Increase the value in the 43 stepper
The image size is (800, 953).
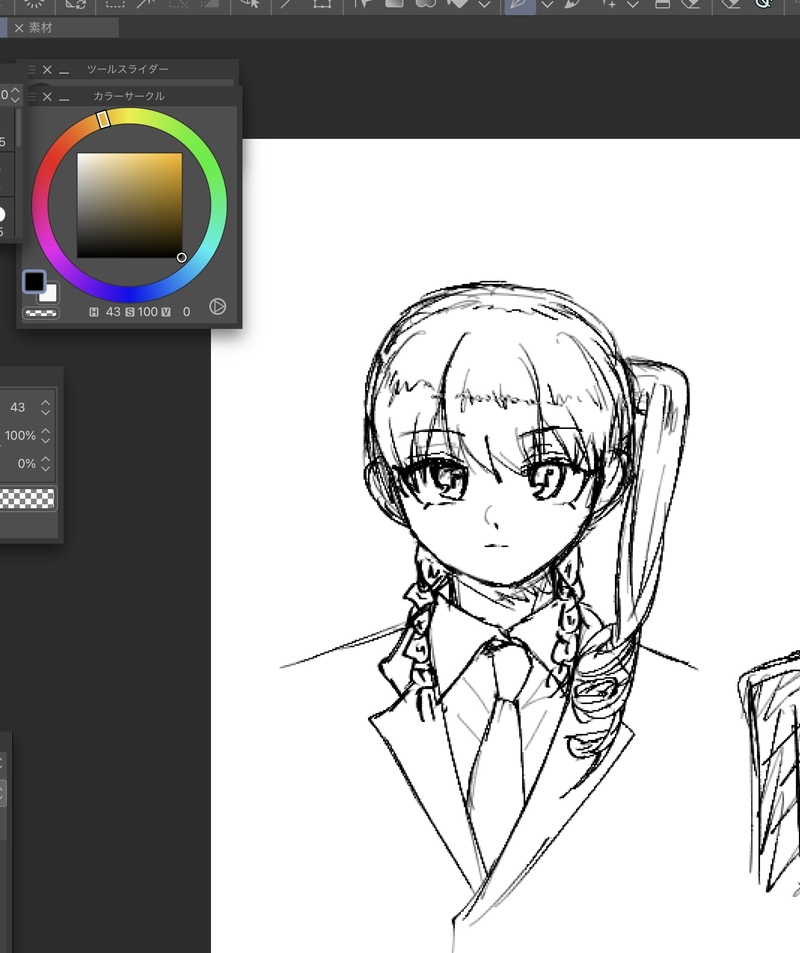point(46,403)
